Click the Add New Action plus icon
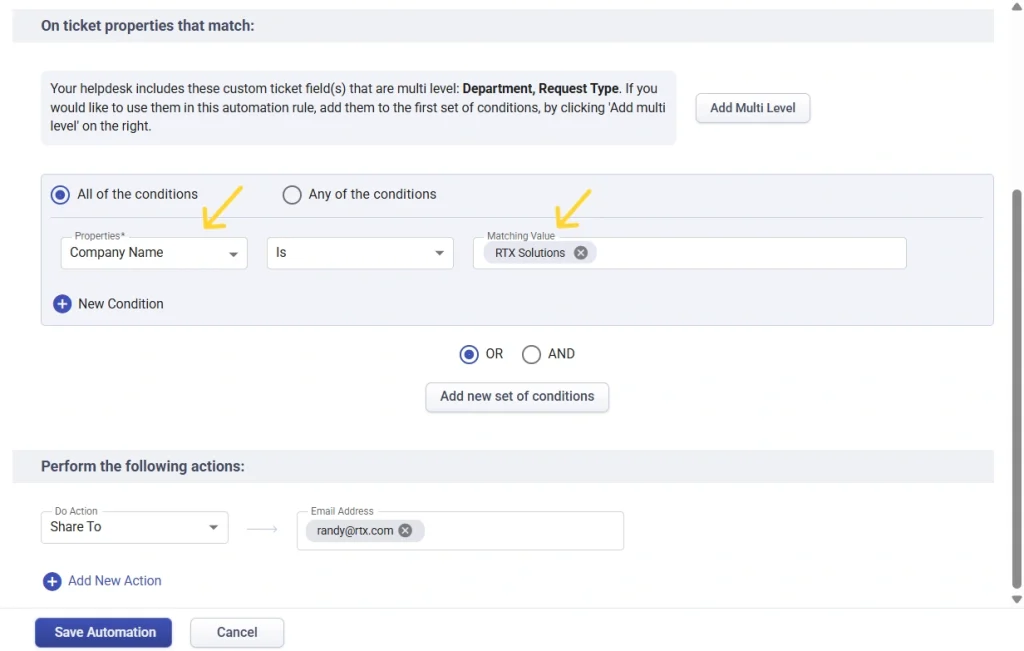The image size is (1024, 651). (x=52, y=581)
